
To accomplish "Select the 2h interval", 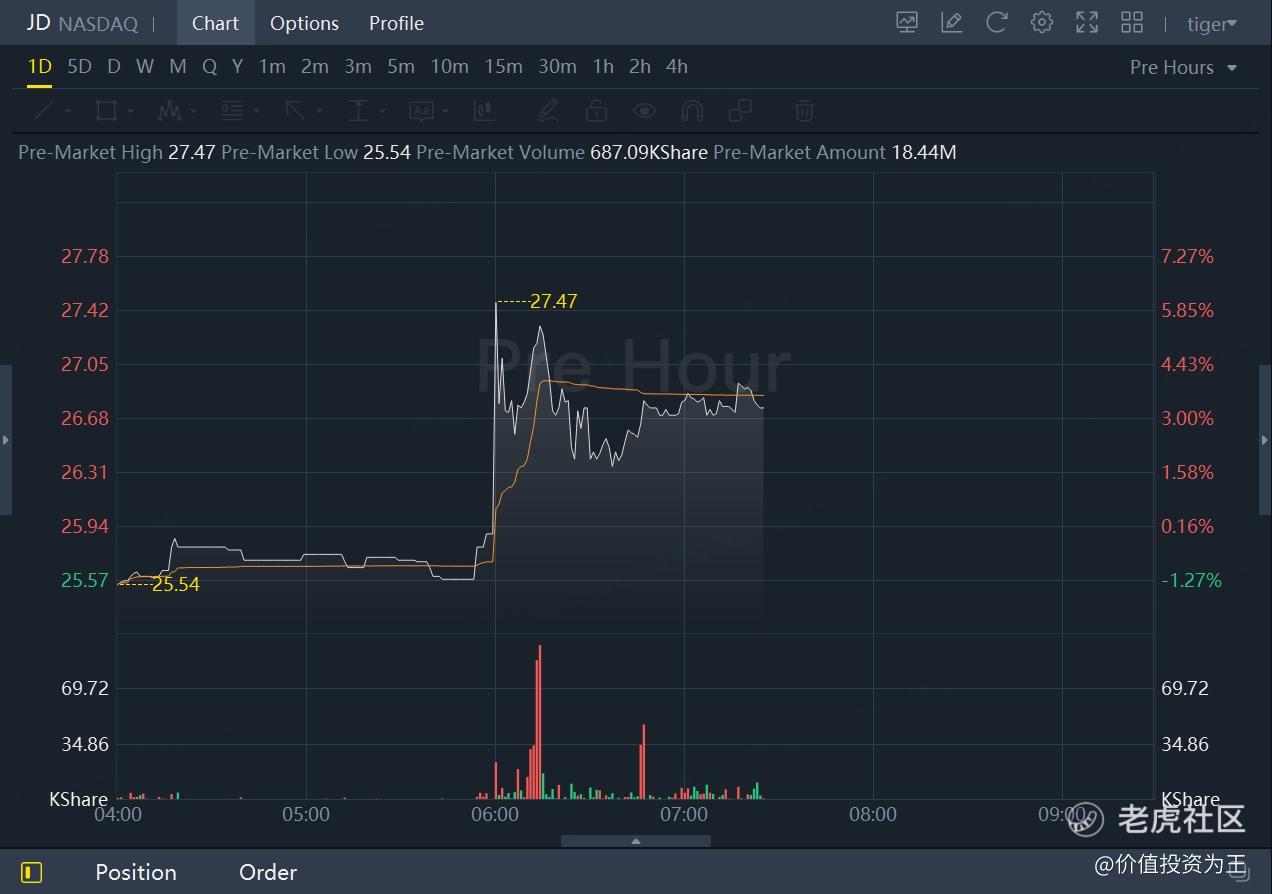I will pos(640,66).
